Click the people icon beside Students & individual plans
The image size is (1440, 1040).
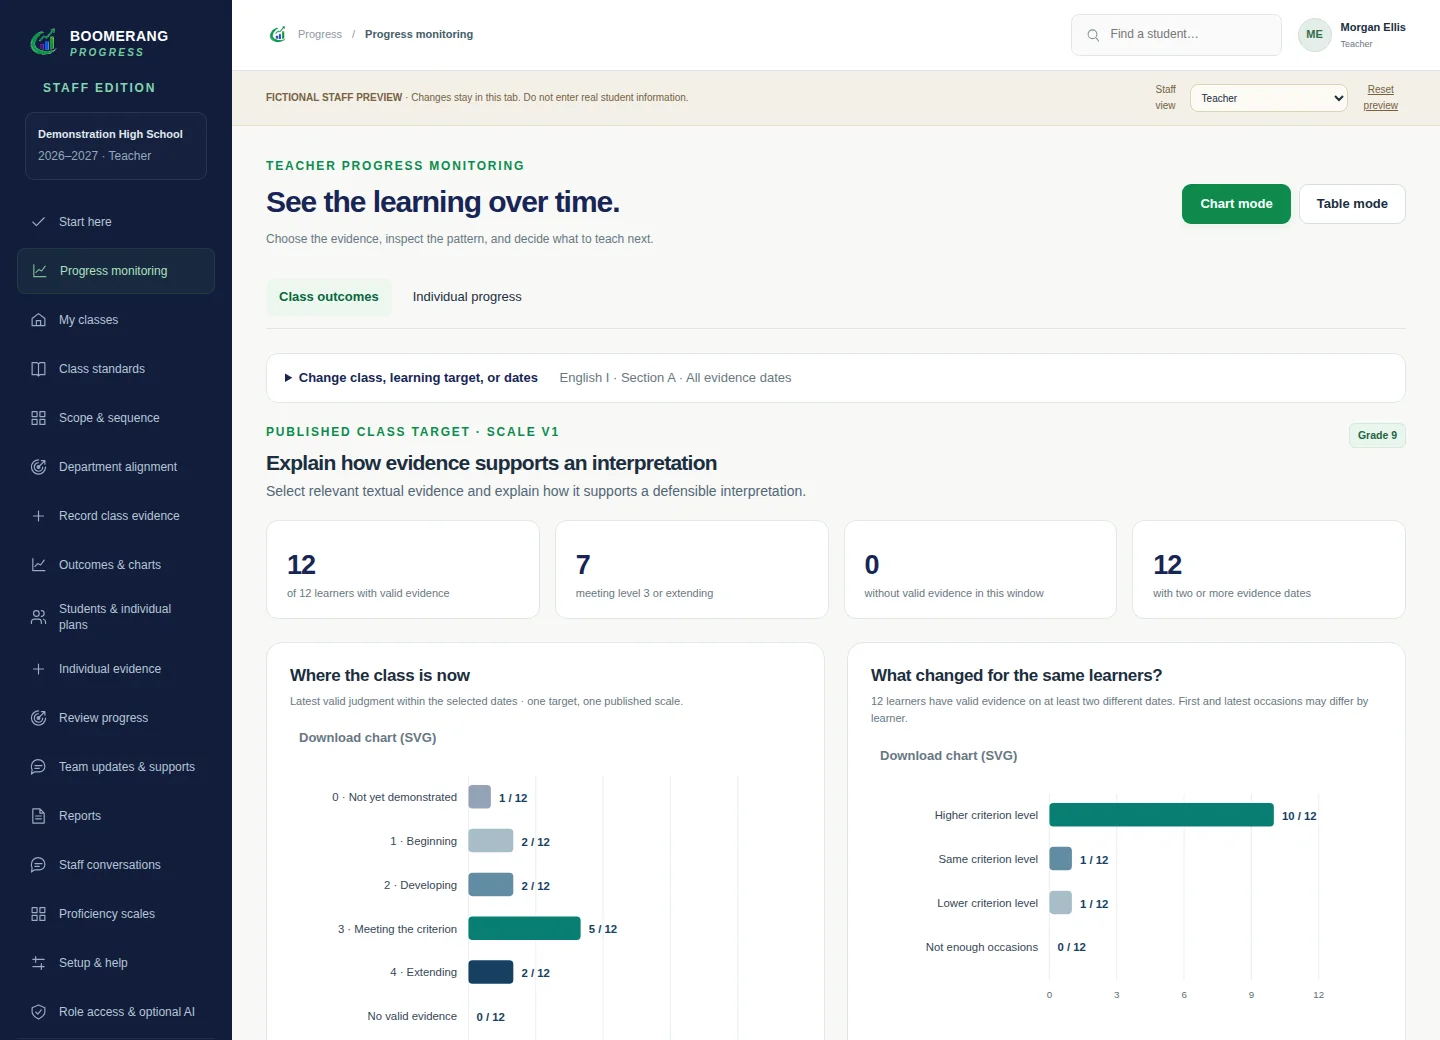tap(38, 617)
